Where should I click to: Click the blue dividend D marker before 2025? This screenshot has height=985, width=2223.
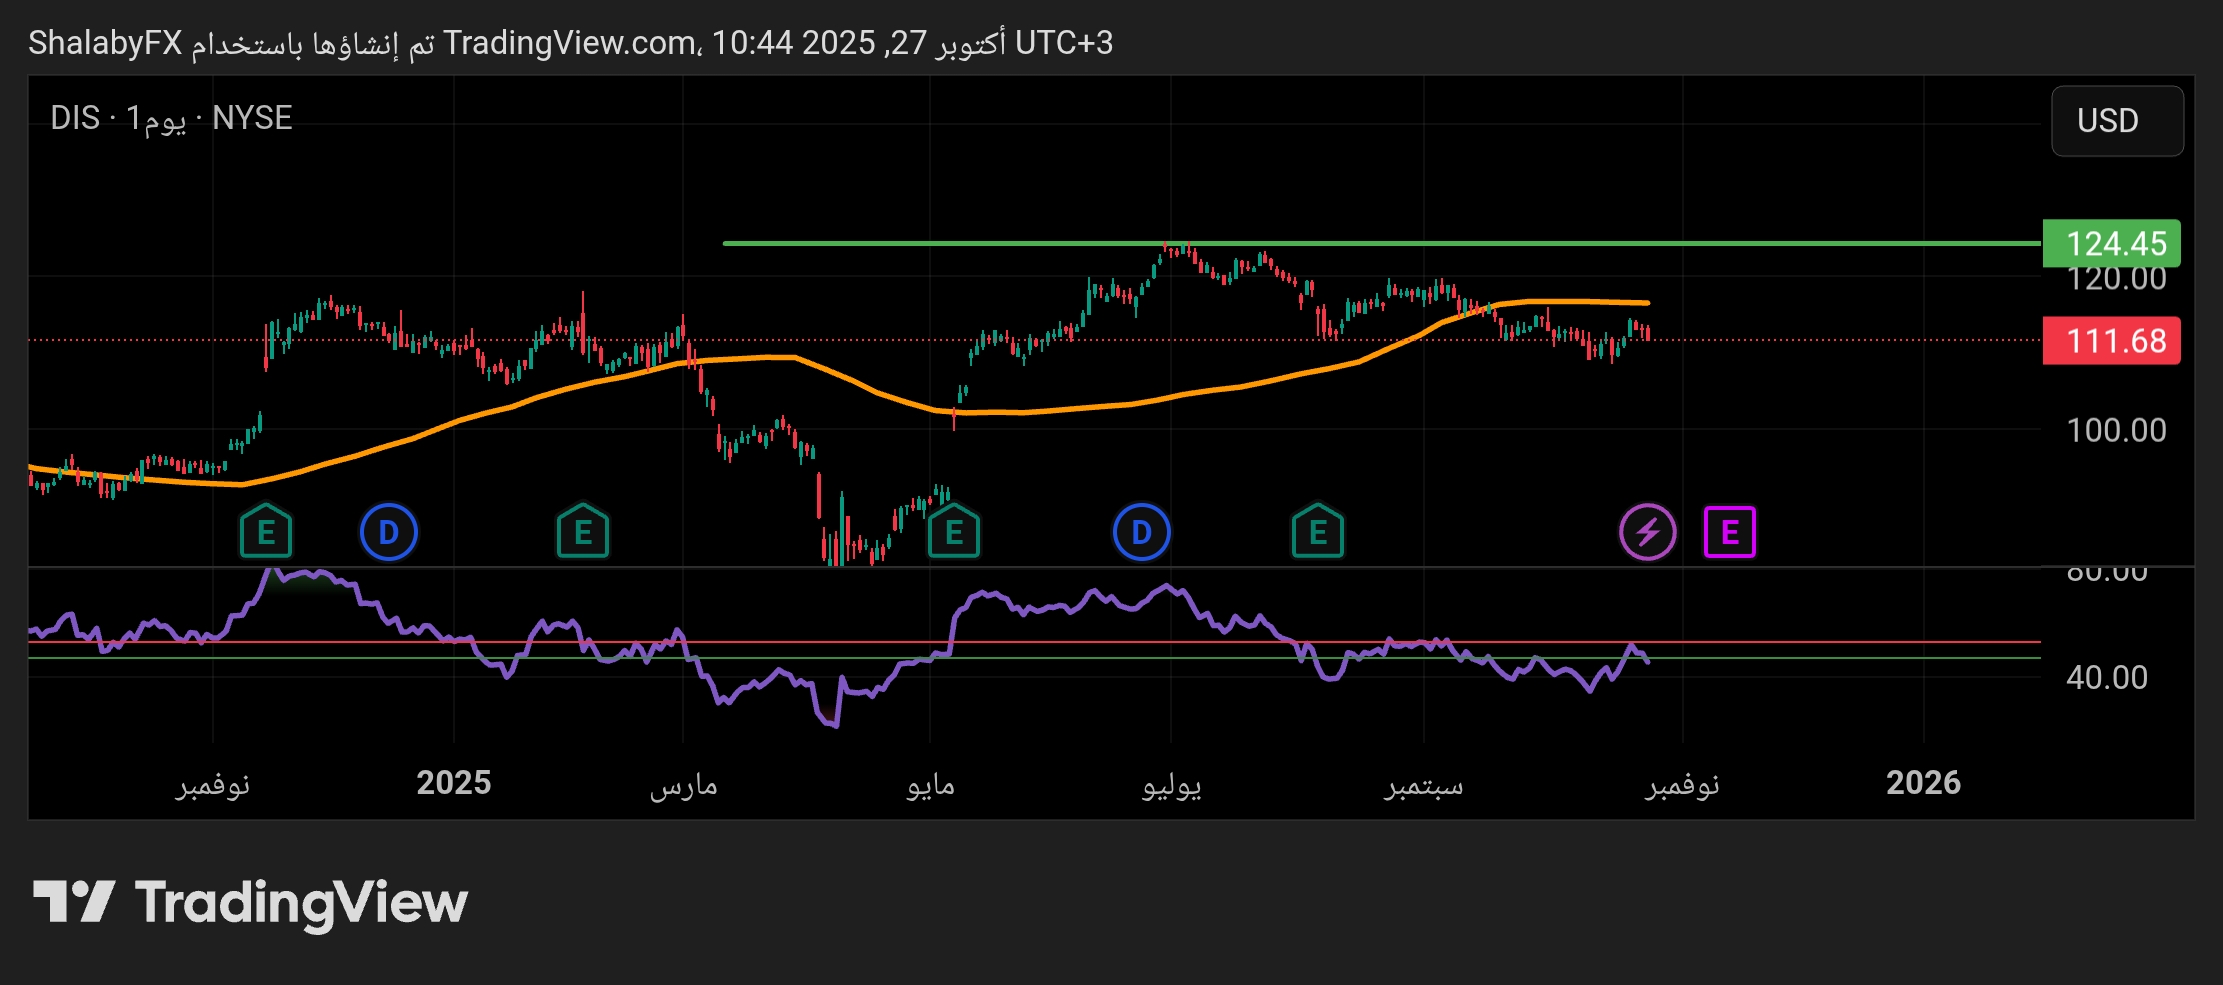389,532
